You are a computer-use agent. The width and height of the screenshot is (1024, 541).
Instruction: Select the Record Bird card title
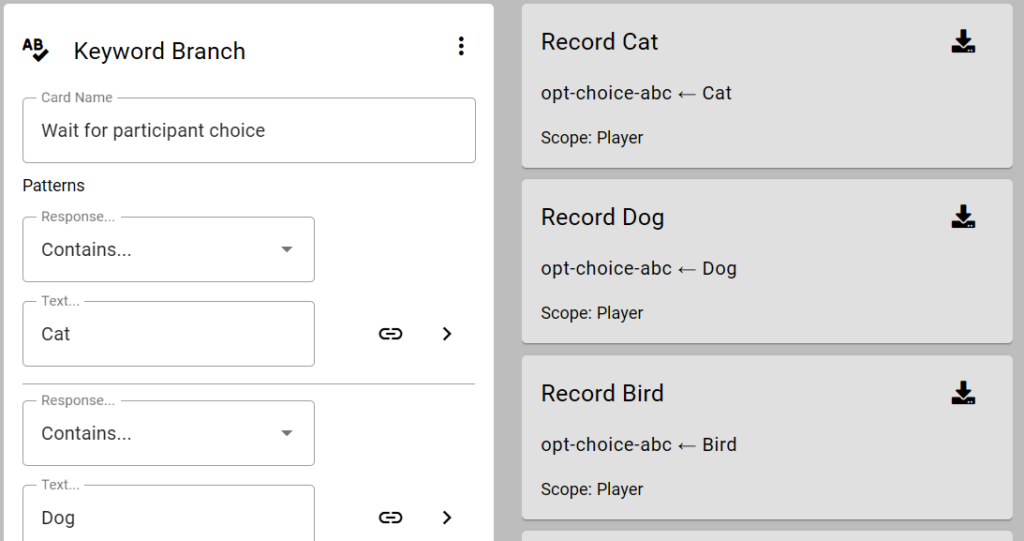[x=602, y=393]
